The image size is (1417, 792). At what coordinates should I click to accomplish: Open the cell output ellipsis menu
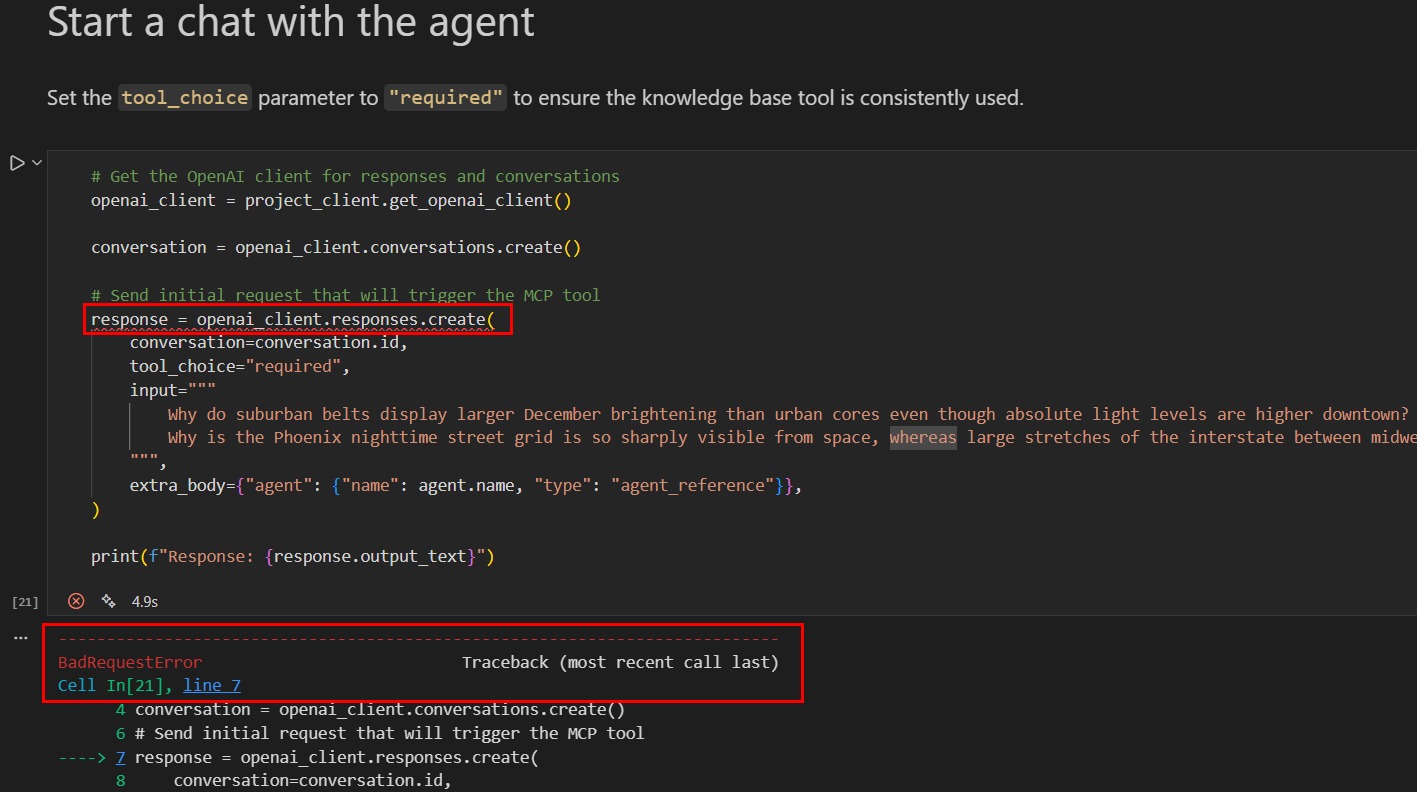click(x=20, y=638)
